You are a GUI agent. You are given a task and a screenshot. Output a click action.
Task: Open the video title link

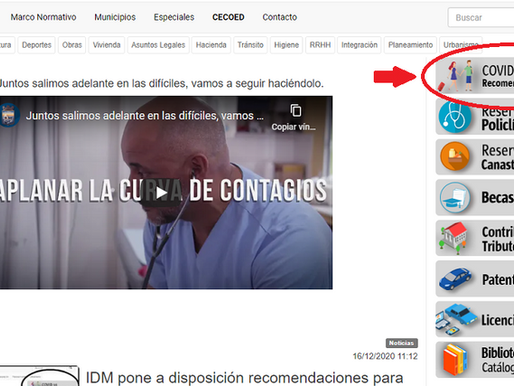coord(145,116)
